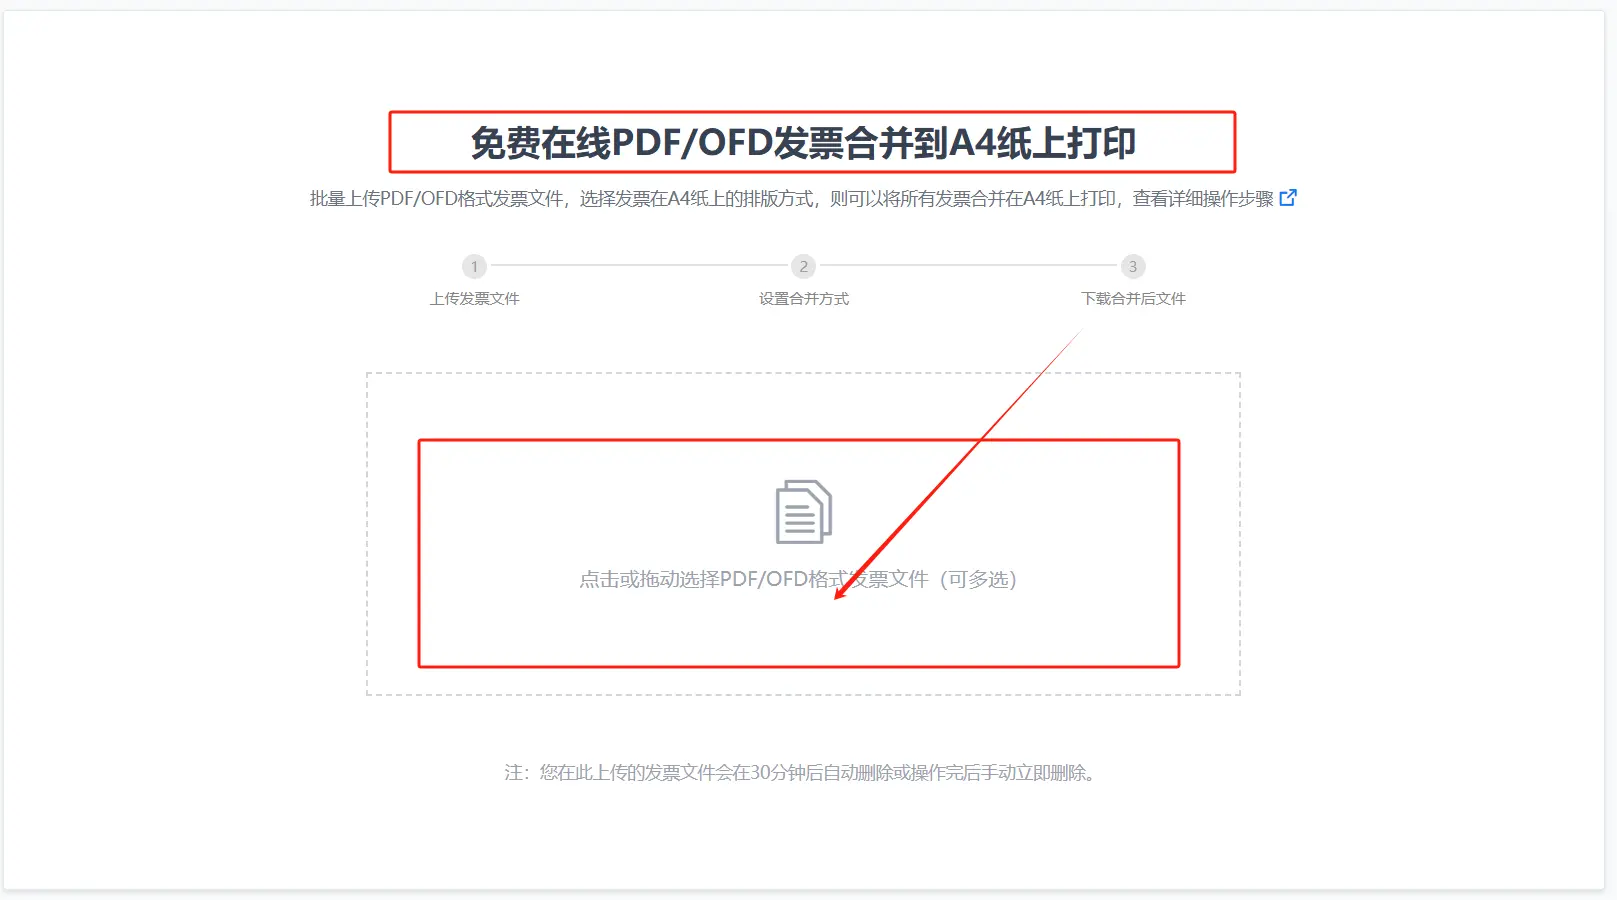
Task: Open the external link icon after 查看详细操作步骤
Action: pyautogui.click(x=1288, y=198)
